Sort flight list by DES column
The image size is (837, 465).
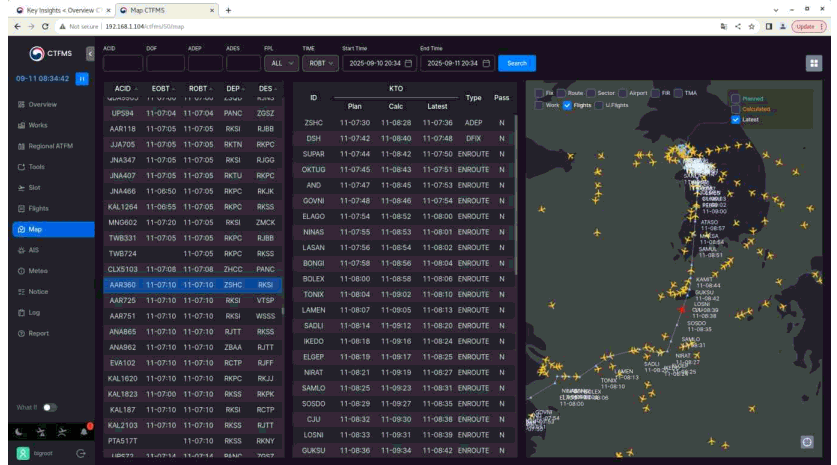tap(268, 89)
